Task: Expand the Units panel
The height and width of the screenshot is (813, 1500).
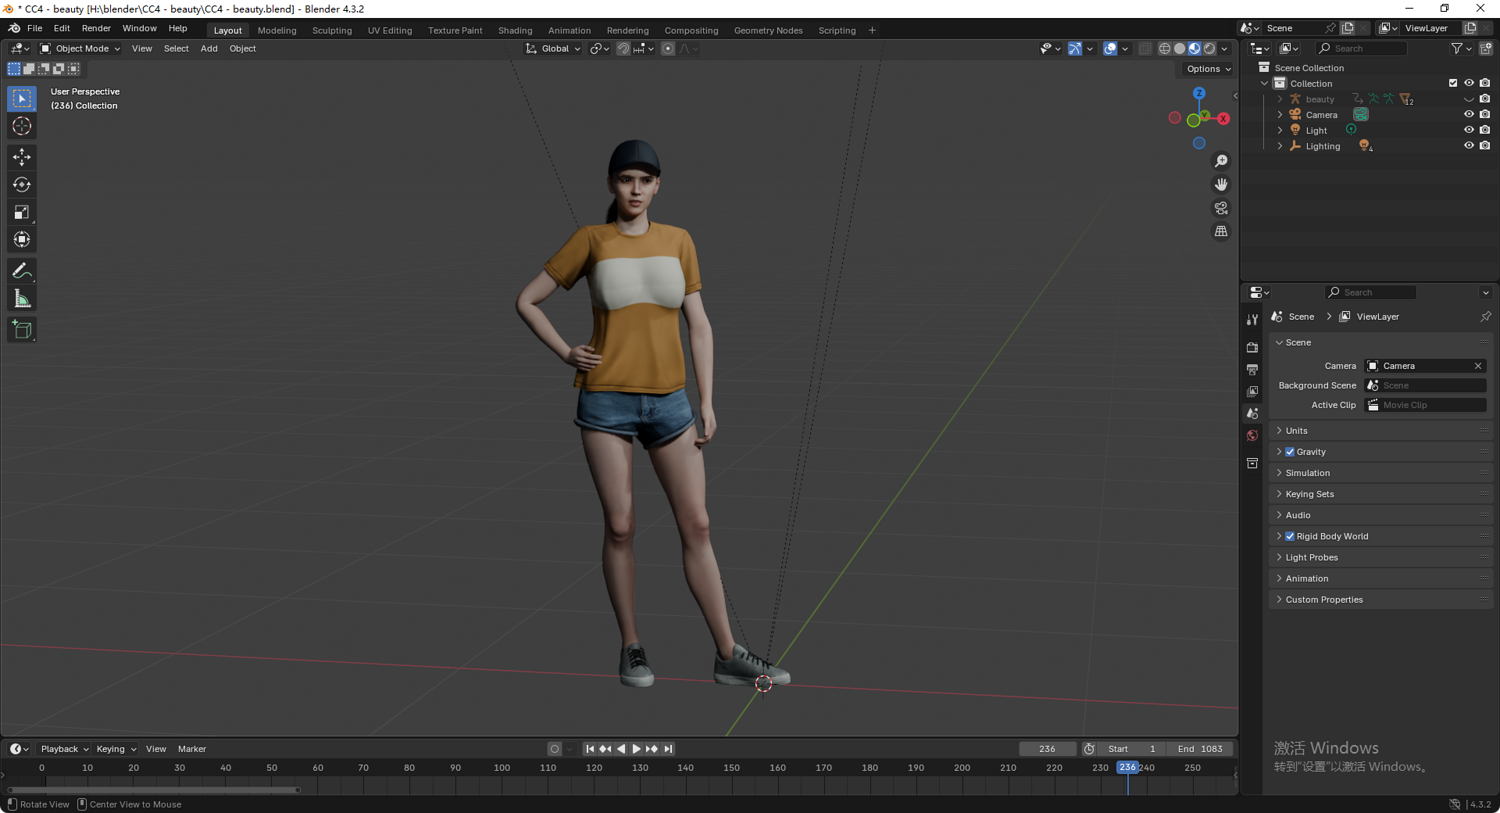Action: coord(1296,431)
